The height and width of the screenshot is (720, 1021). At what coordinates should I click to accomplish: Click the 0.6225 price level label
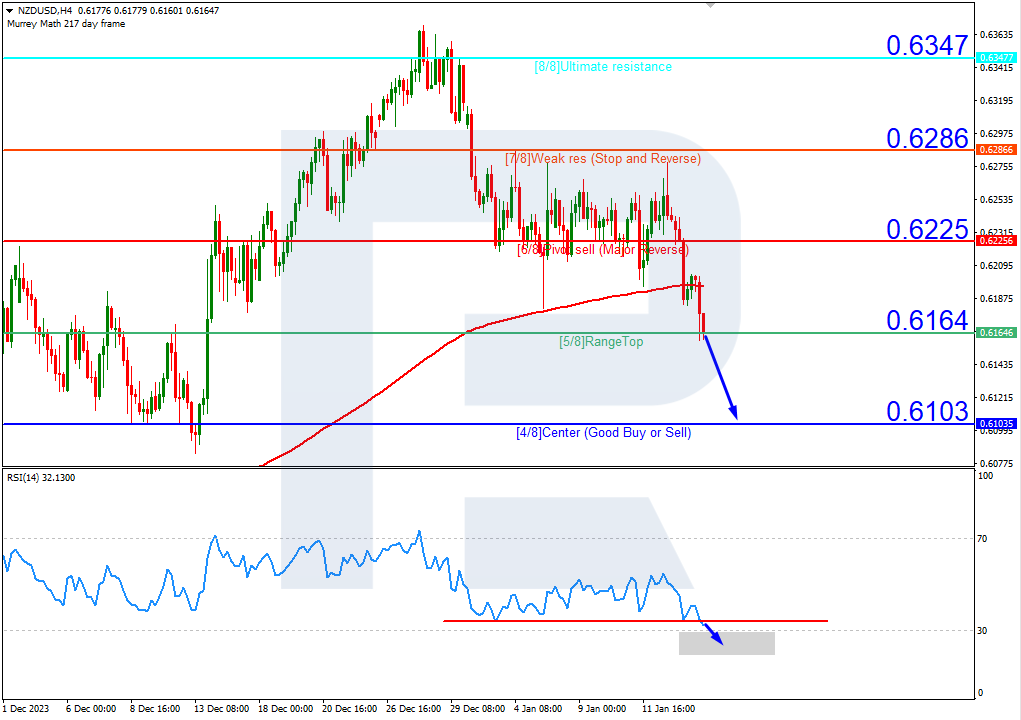(x=925, y=230)
